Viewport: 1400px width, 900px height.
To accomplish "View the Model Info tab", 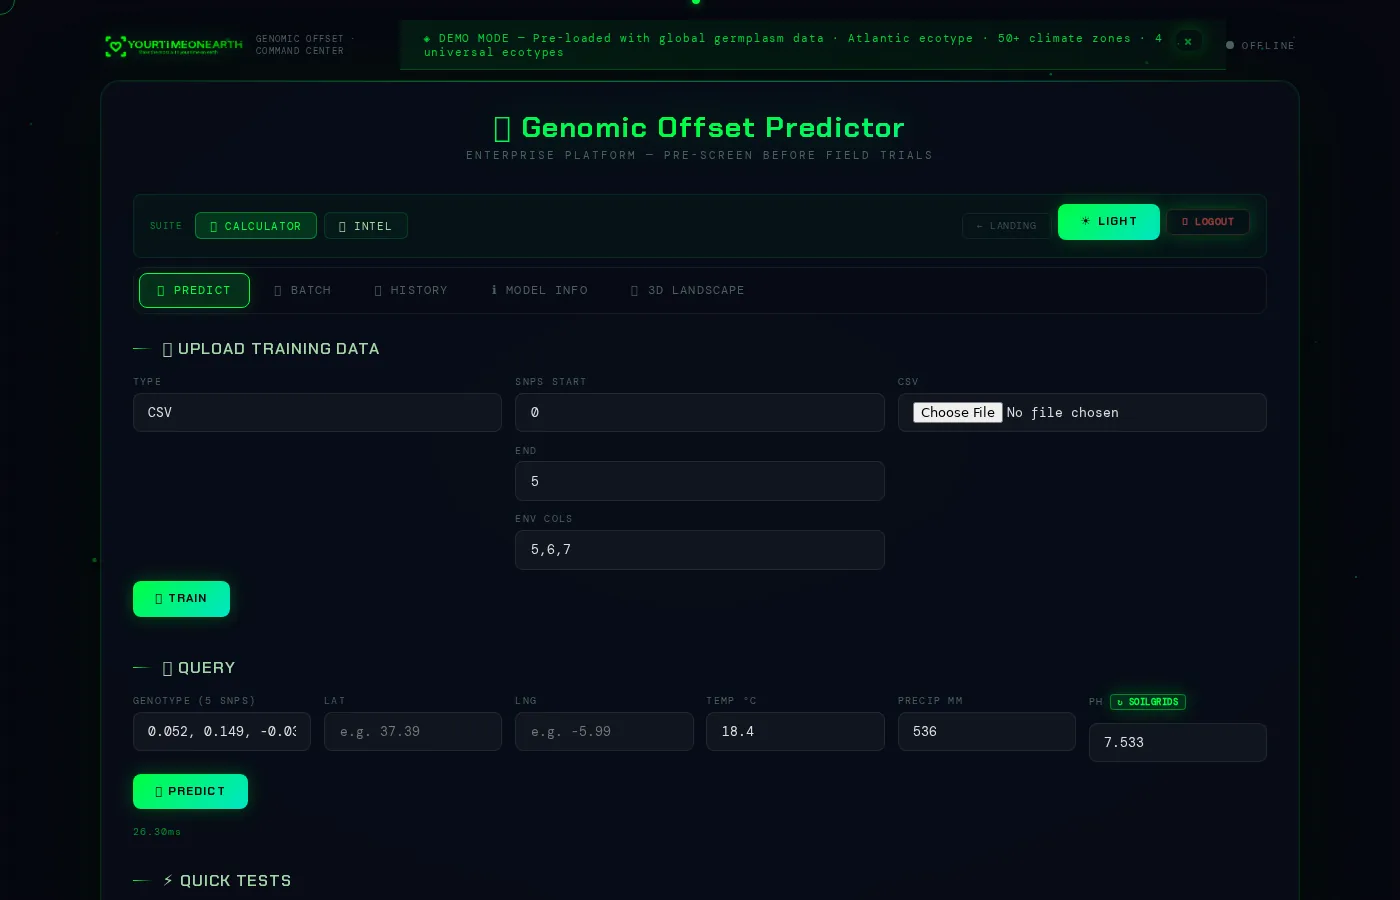I will [539, 291].
